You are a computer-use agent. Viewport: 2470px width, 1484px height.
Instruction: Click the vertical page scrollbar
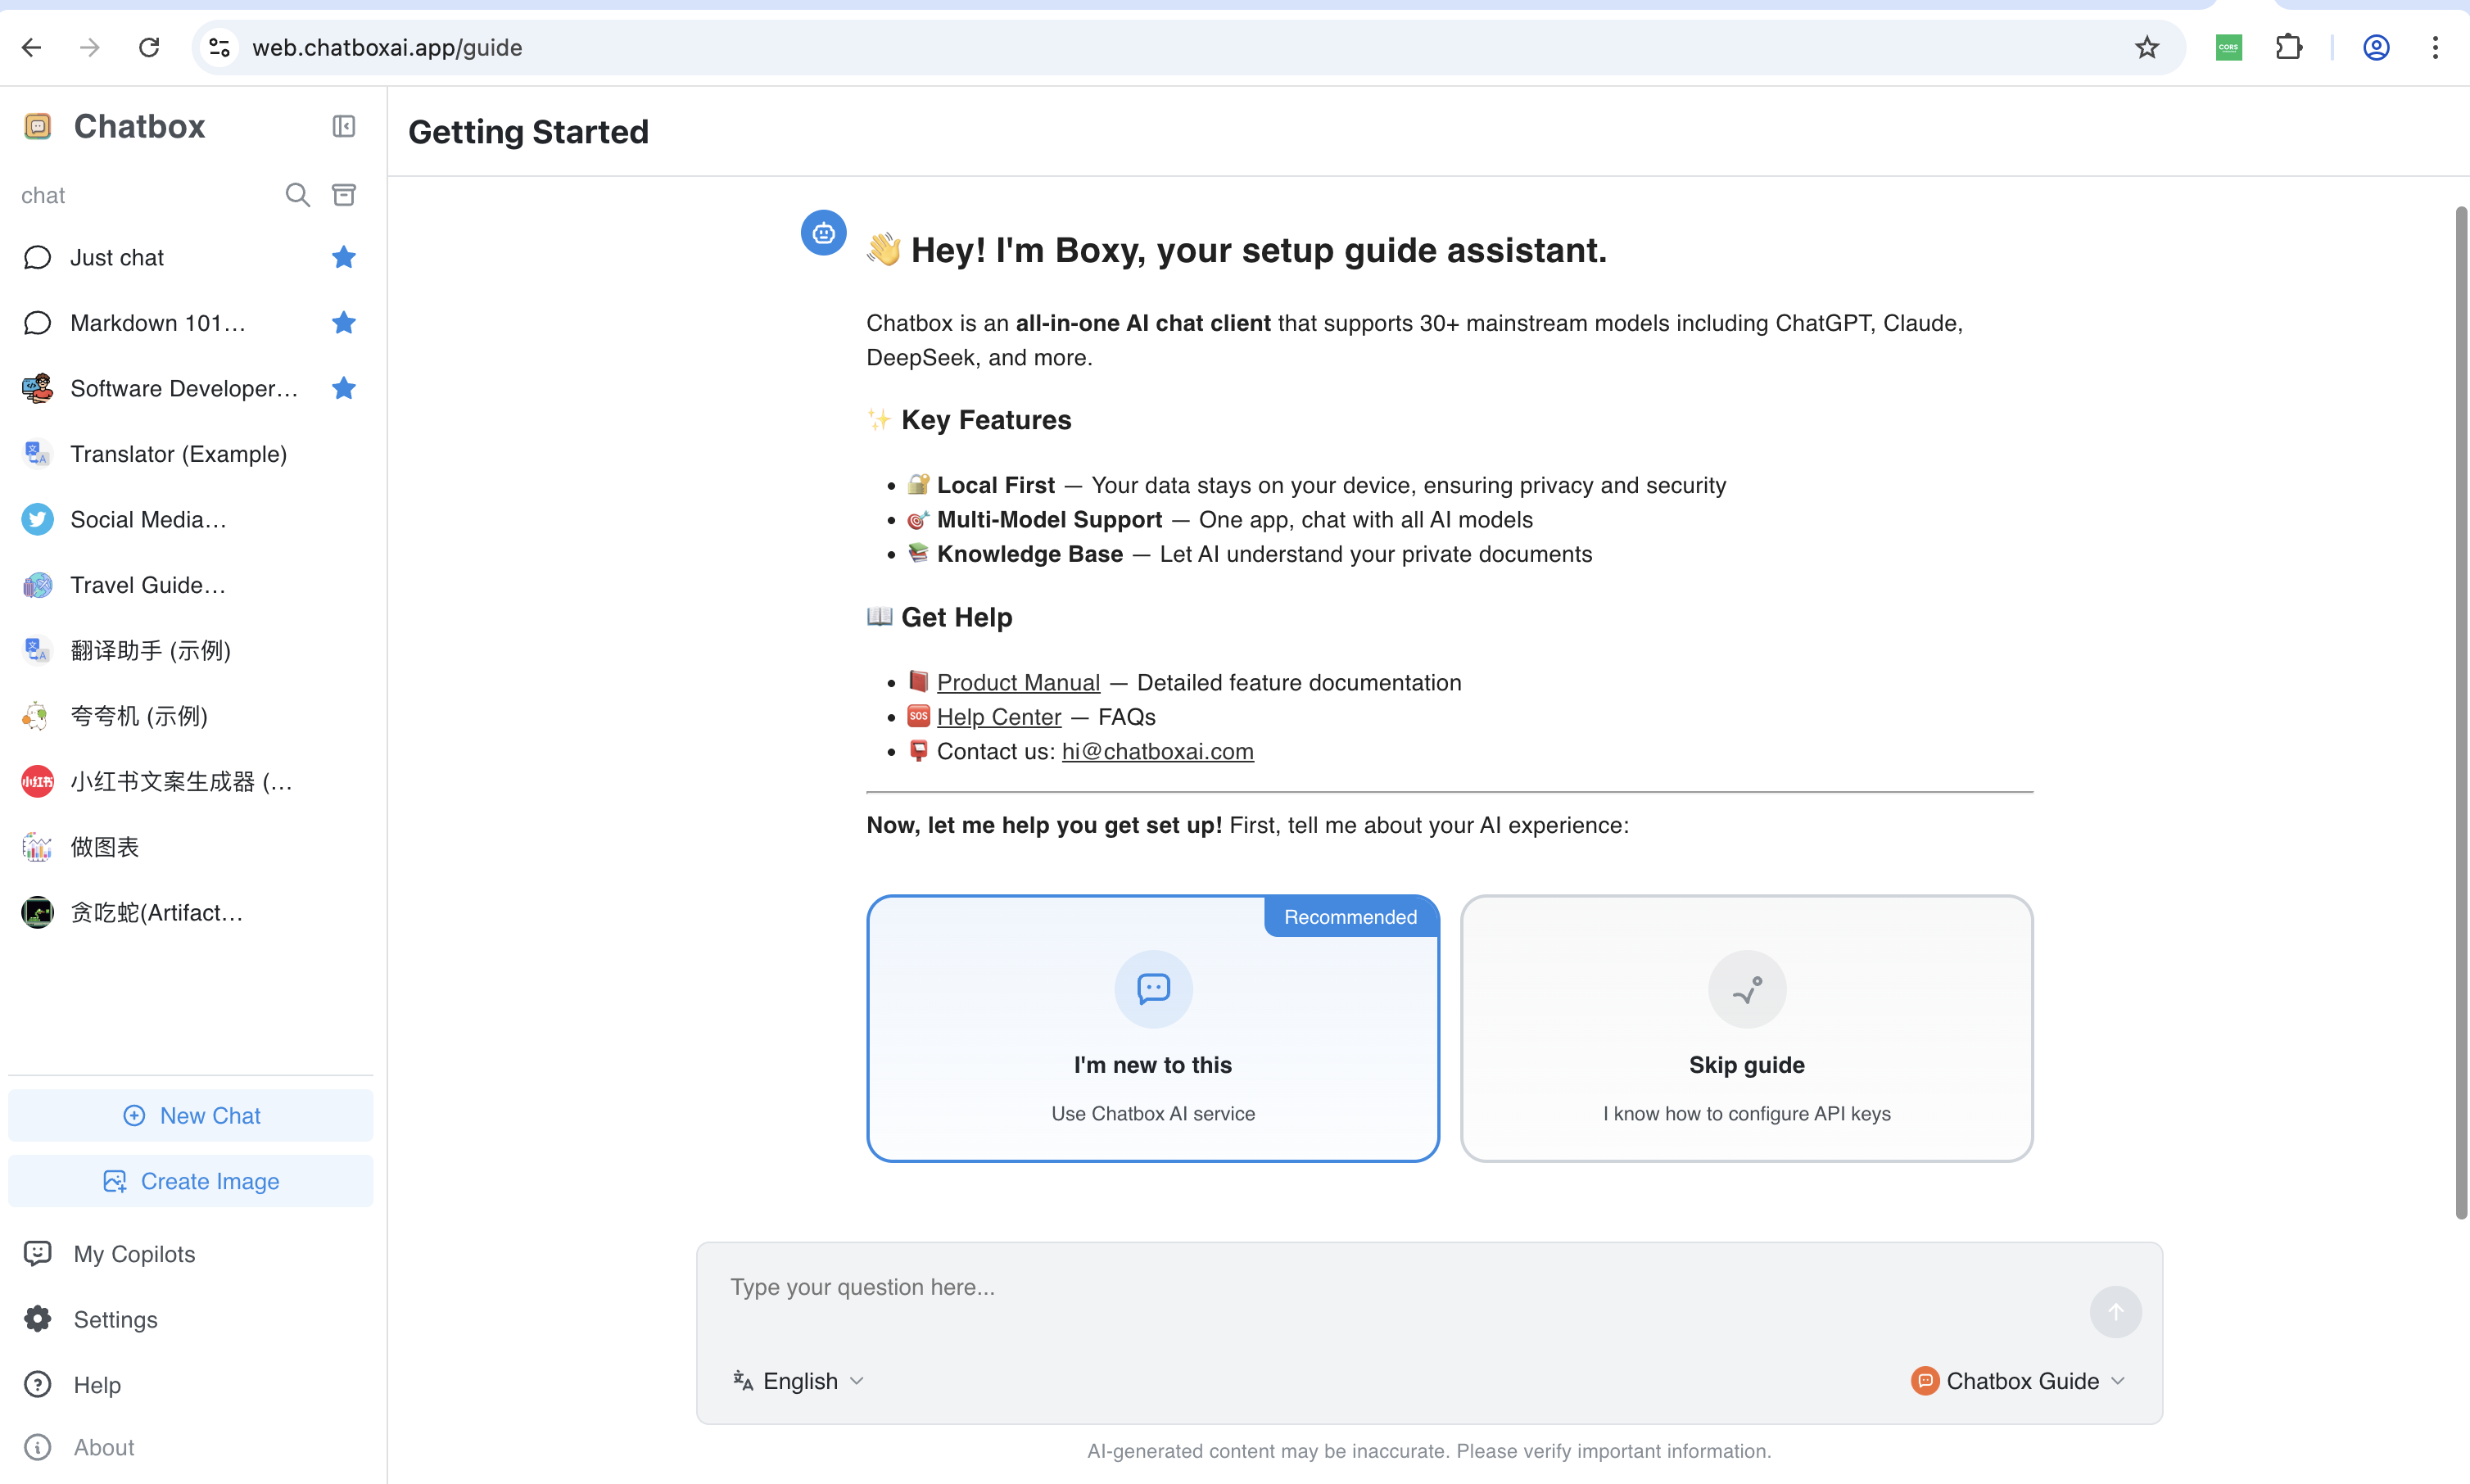coord(2460,712)
